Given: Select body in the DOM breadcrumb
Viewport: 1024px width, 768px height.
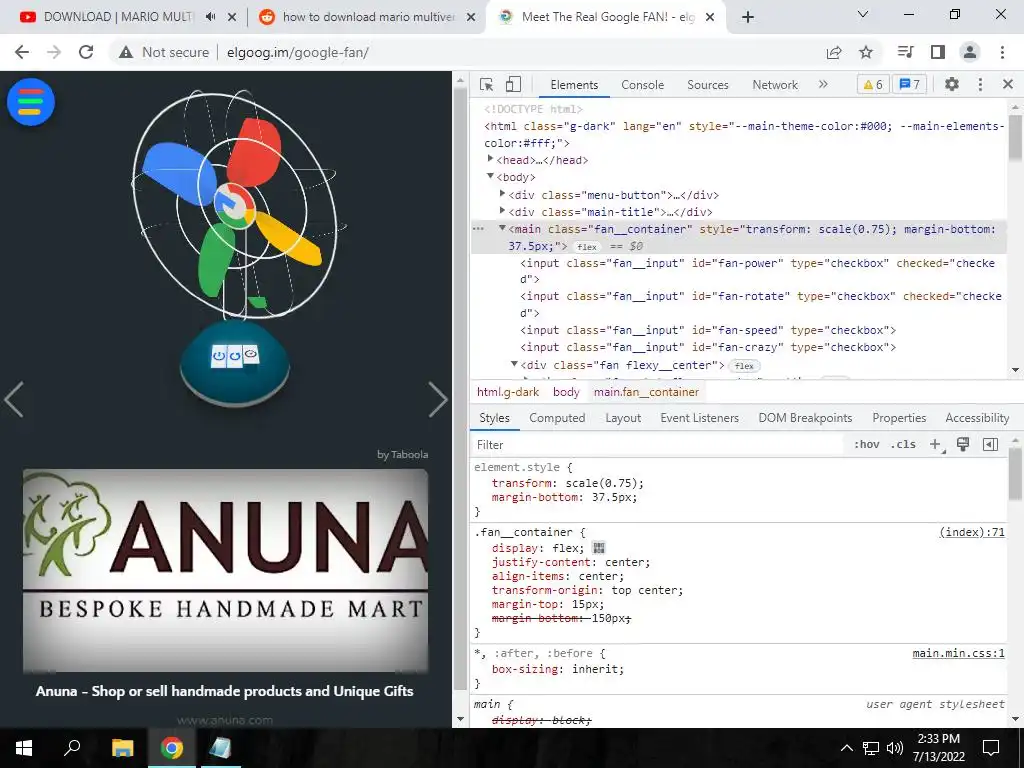Looking at the screenshot, I should coord(566,392).
